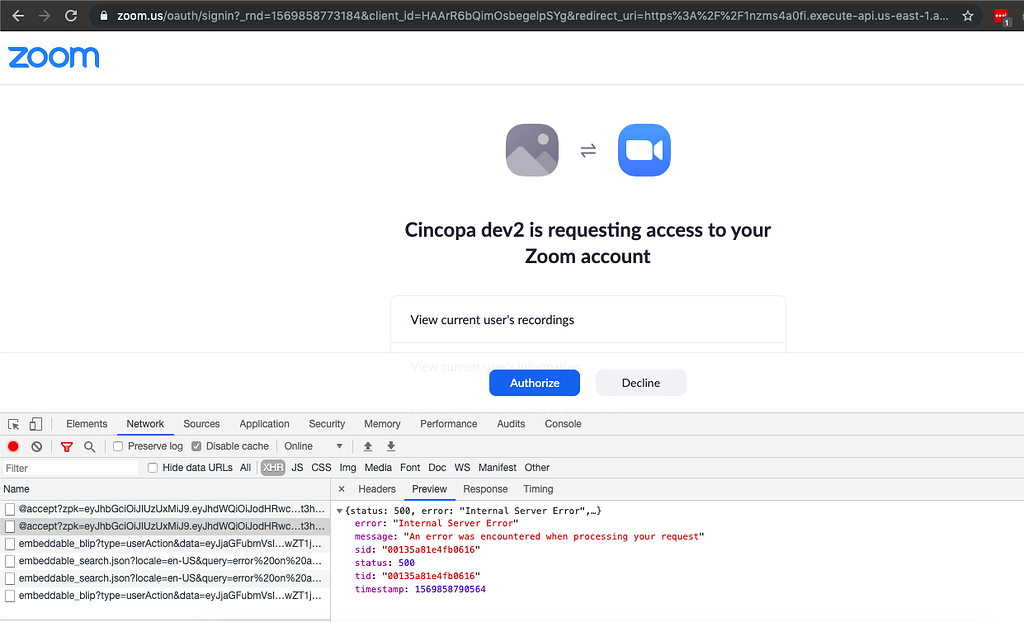This screenshot has height=622, width=1024.
Task: Clear the network requests list
Action: point(36,446)
